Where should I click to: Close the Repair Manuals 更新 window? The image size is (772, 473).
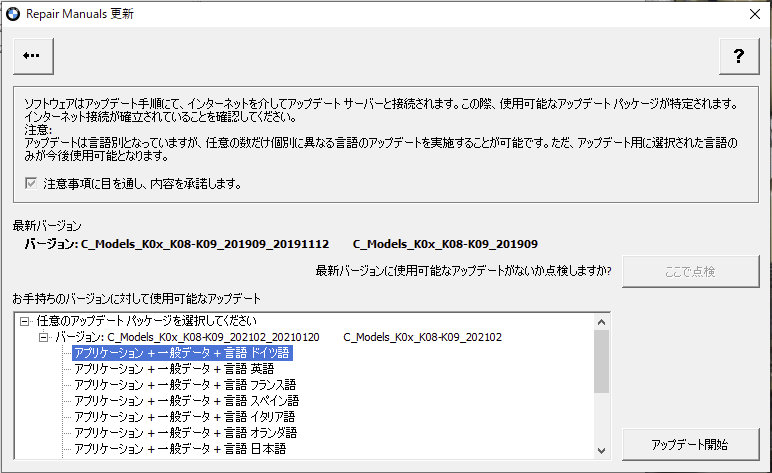point(755,14)
